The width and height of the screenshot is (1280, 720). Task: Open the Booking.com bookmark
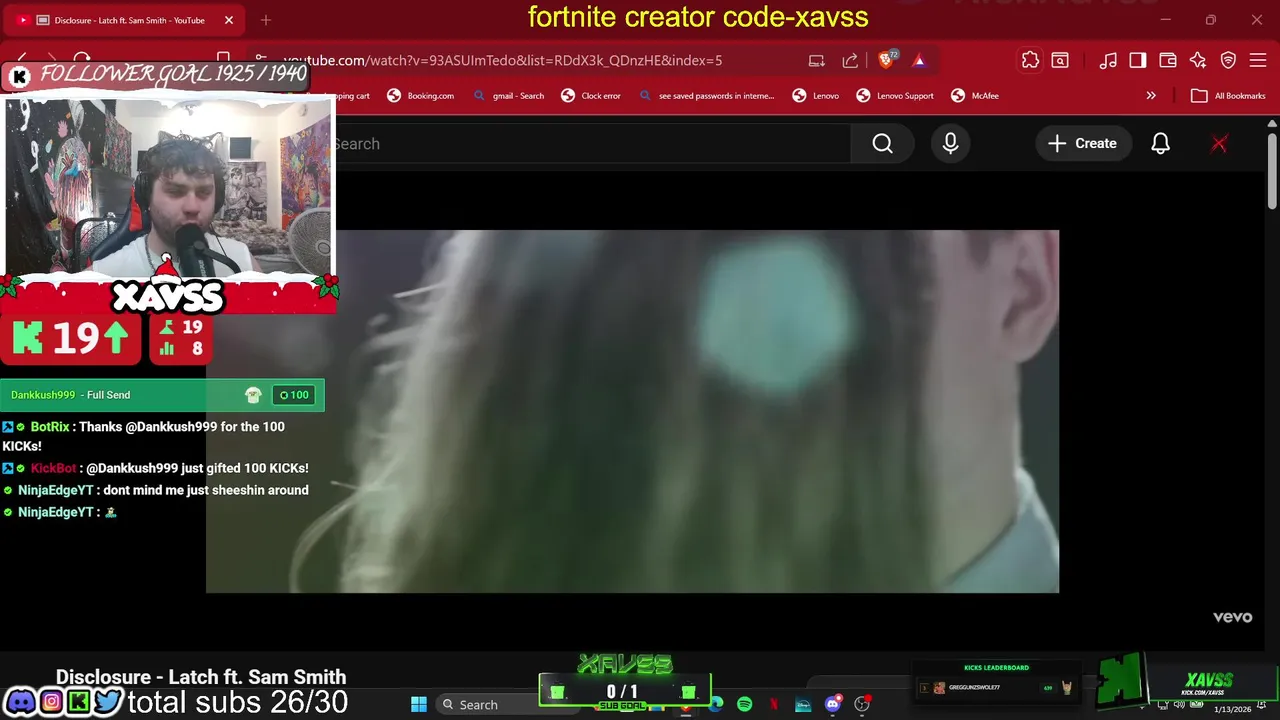point(421,96)
